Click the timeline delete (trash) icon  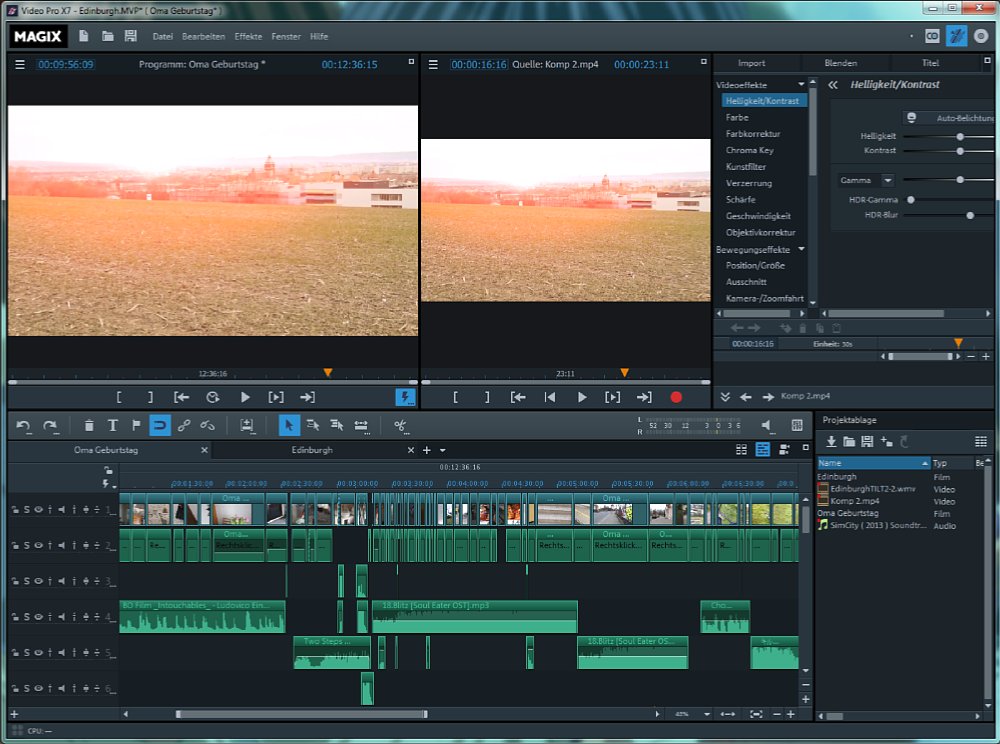tap(89, 425)
